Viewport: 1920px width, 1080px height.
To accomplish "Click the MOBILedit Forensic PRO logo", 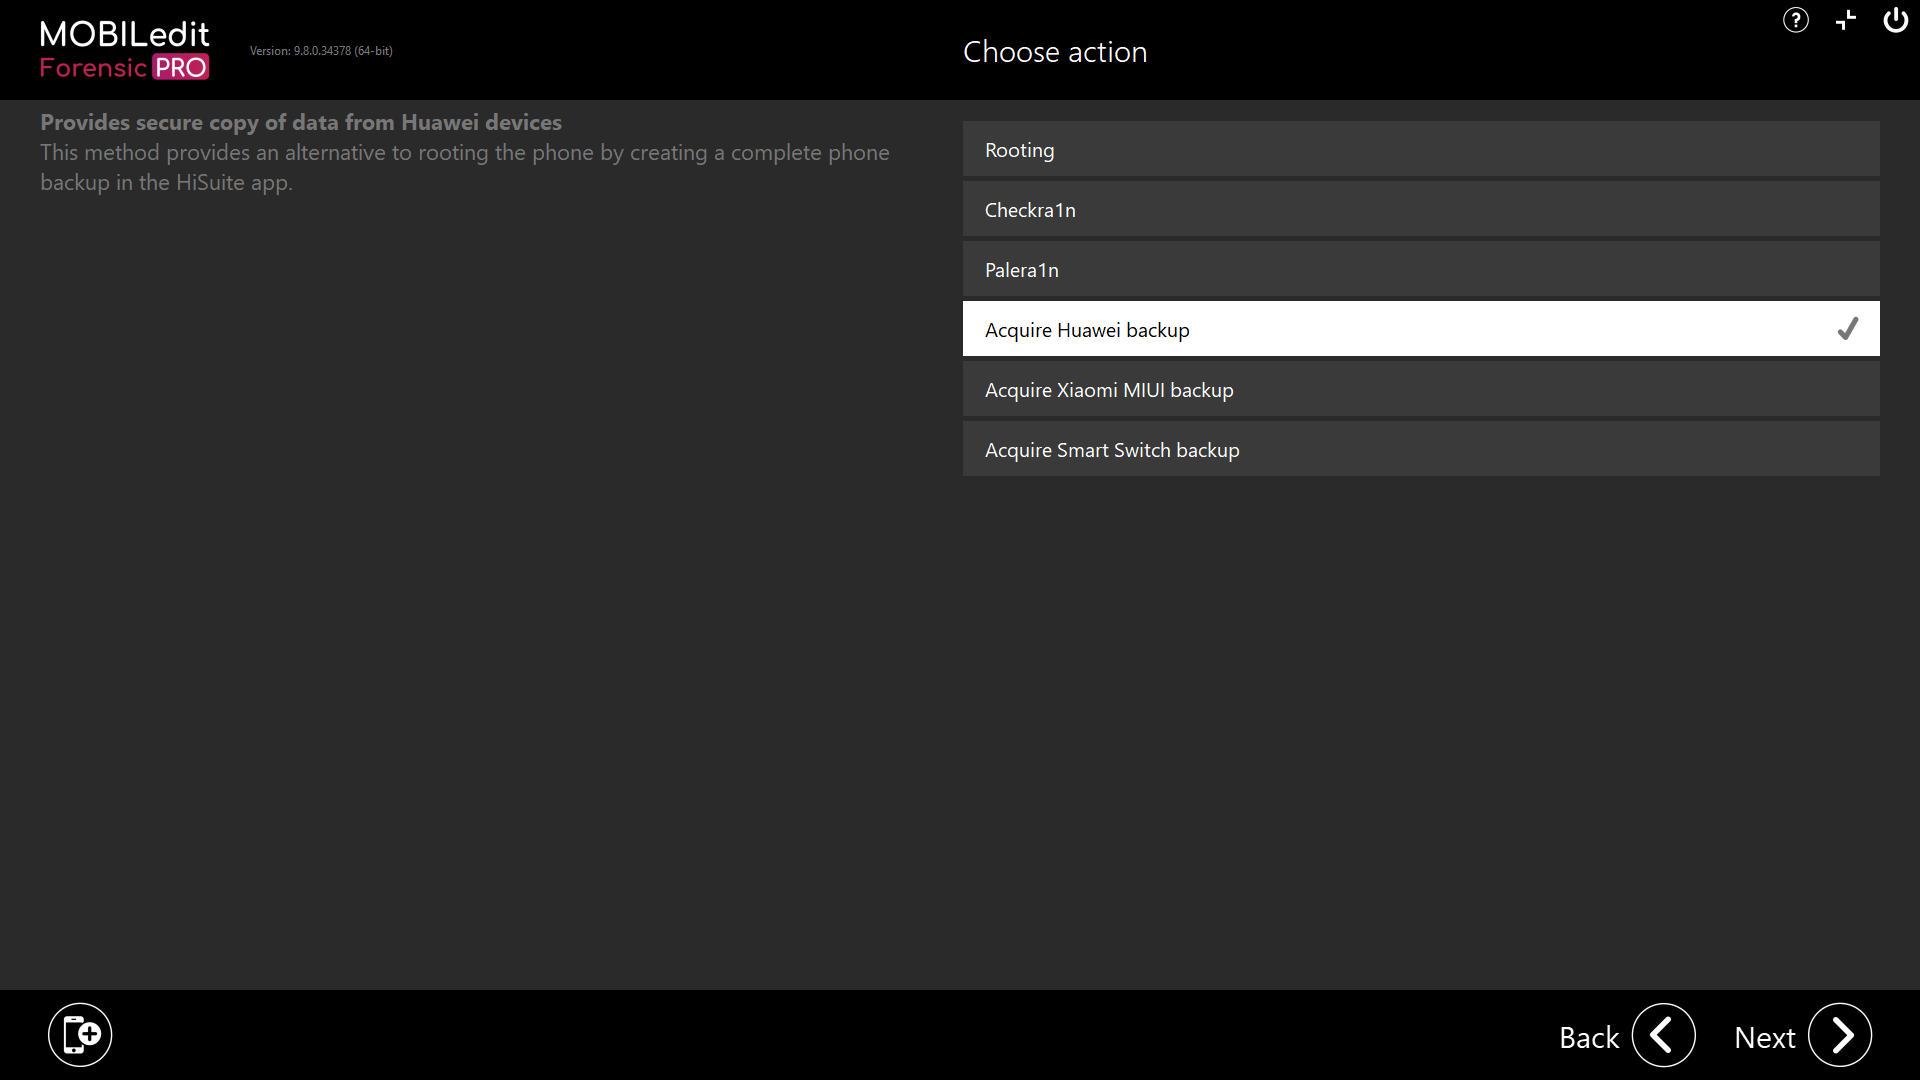I will point(125,50).
